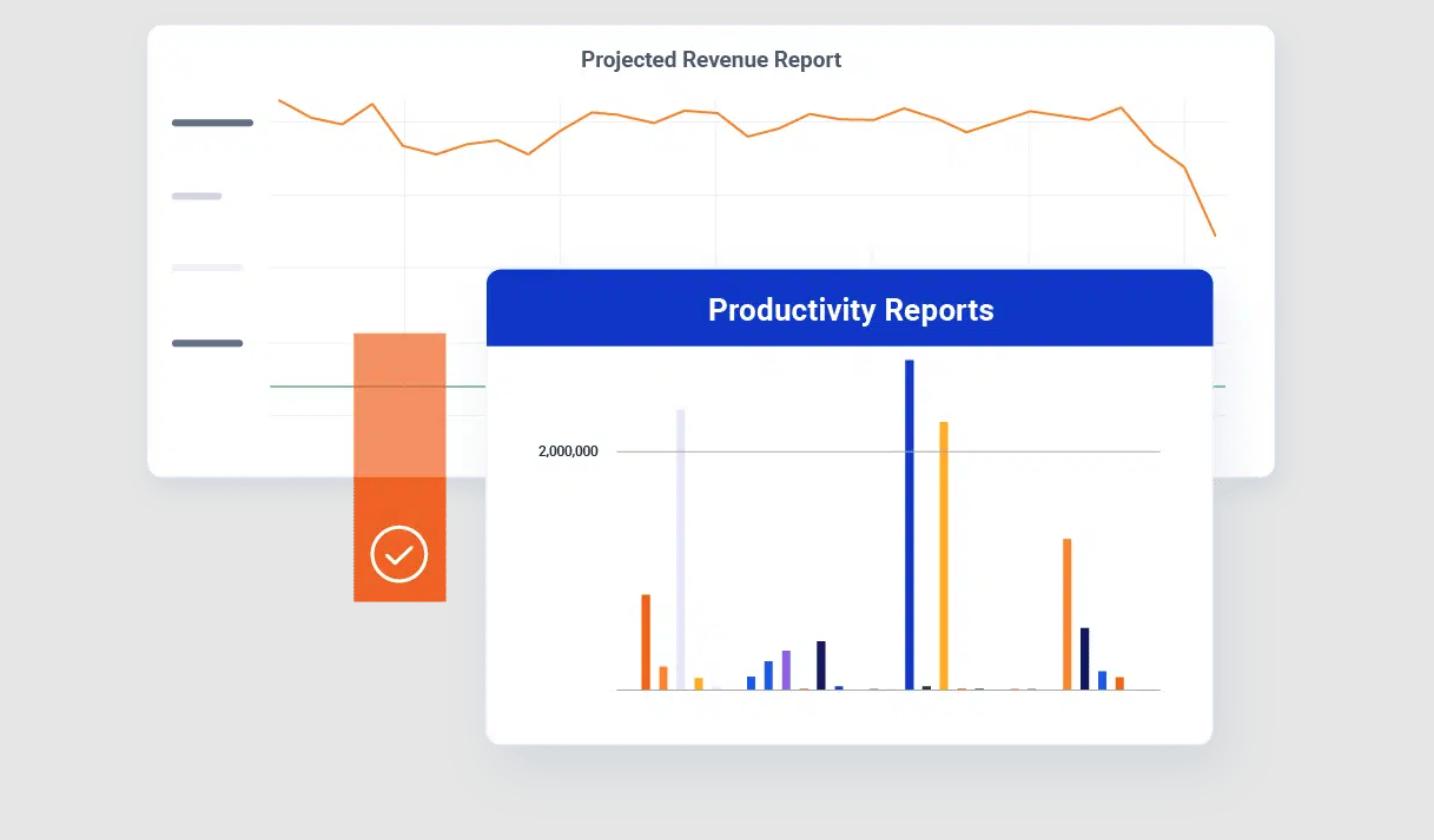Click the bottom dark gray legend line

coord(207,343)
